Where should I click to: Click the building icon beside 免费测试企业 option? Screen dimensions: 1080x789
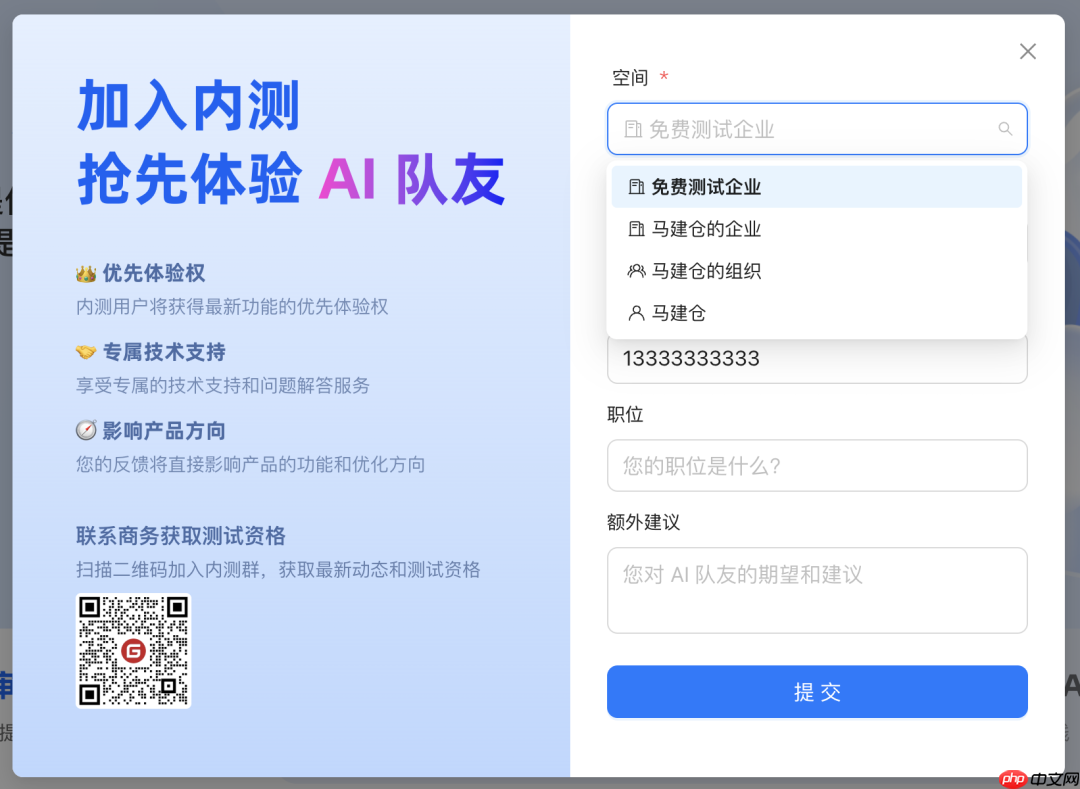[x=635, y=186]
